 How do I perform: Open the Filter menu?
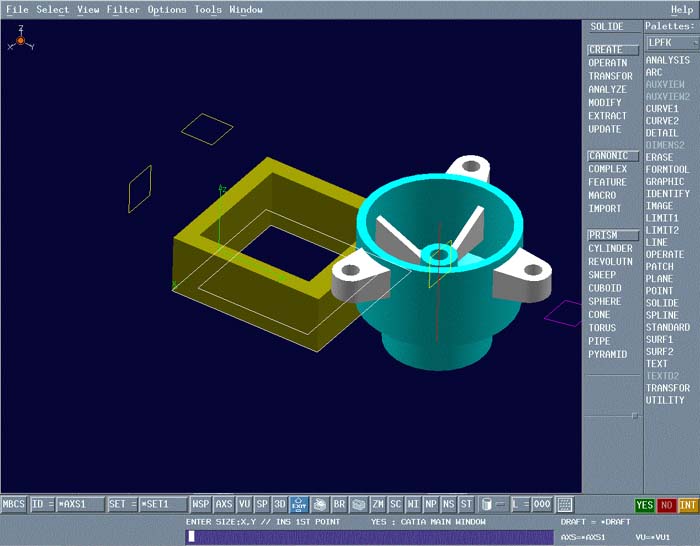(123, 10)
